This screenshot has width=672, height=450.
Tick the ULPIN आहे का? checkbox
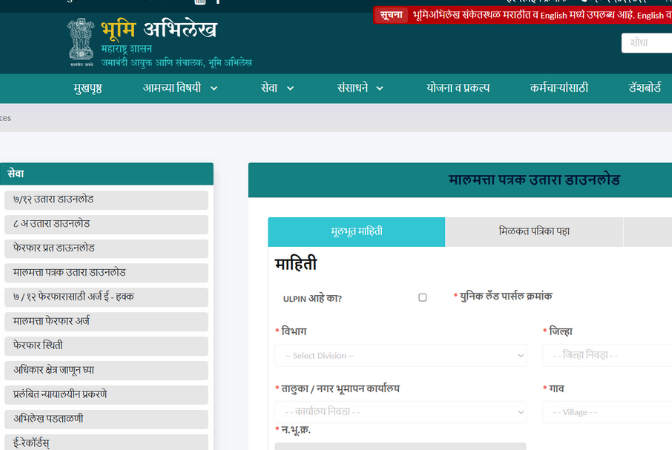coord(422,297)
